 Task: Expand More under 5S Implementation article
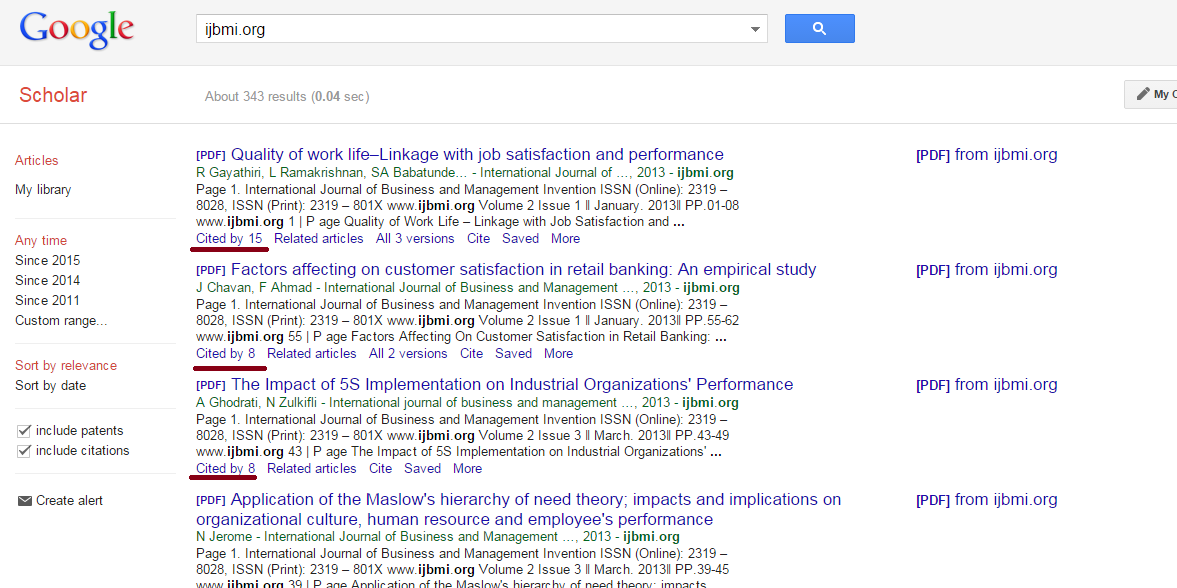coord(468,469)
